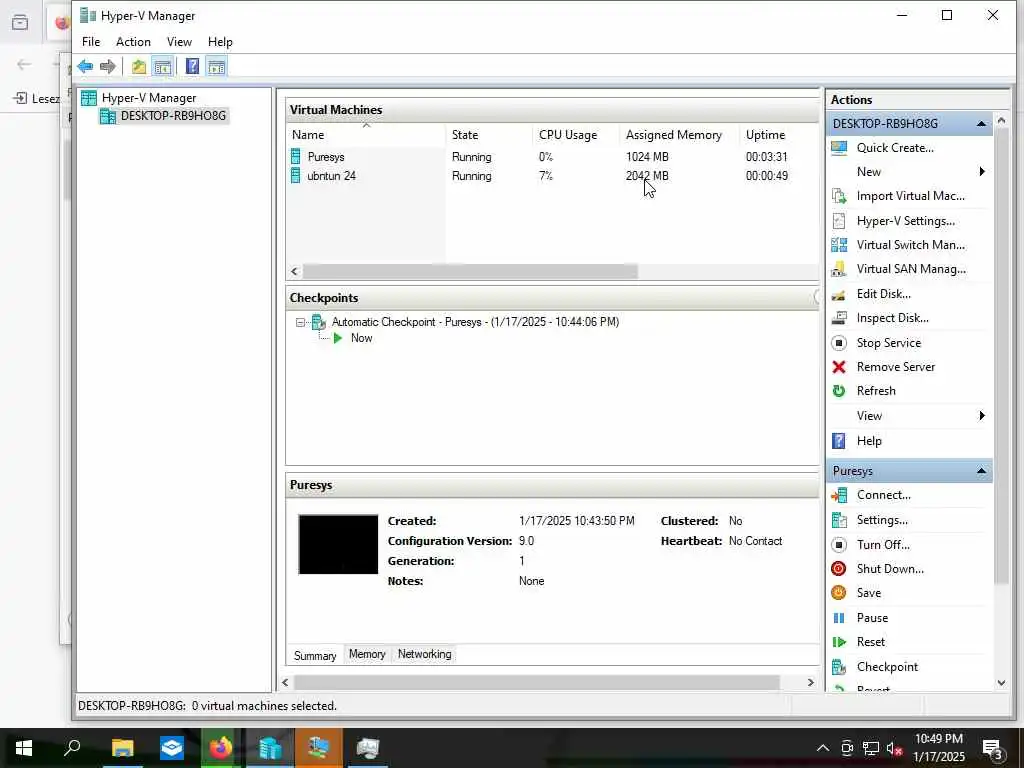Click Connect under Puresys actions
Image resolution: width=1024 pixels, height=768 pixels.
pyautogui.click(x=884, y=495)
